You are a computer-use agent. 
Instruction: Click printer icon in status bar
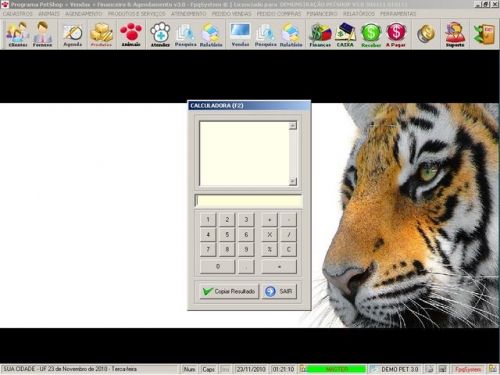pos(430,369)
